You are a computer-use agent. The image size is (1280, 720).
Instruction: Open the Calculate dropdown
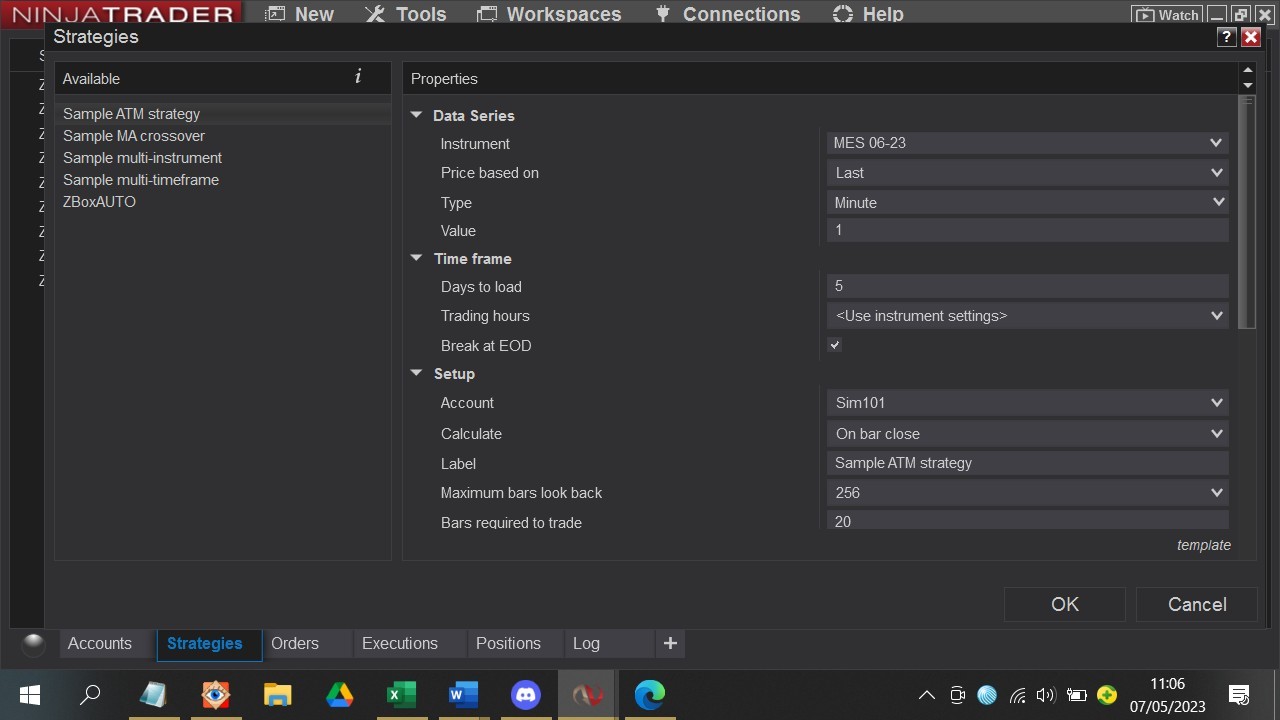click(1028, 434)
